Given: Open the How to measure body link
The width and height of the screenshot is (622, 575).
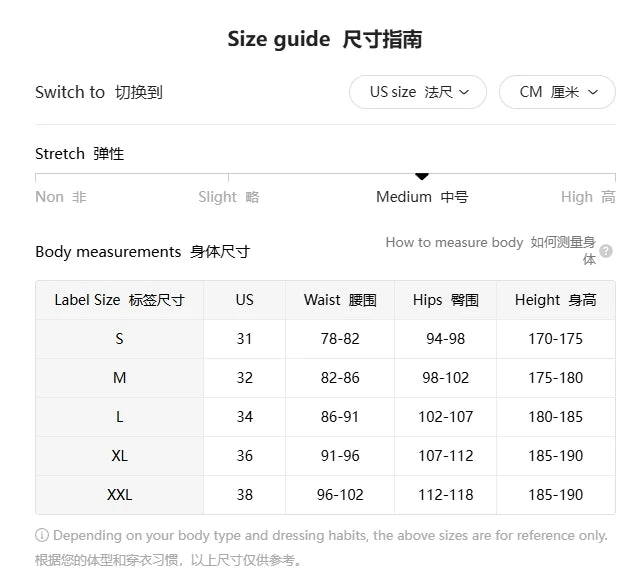Looking at the screenshot, I should [491, 250].
